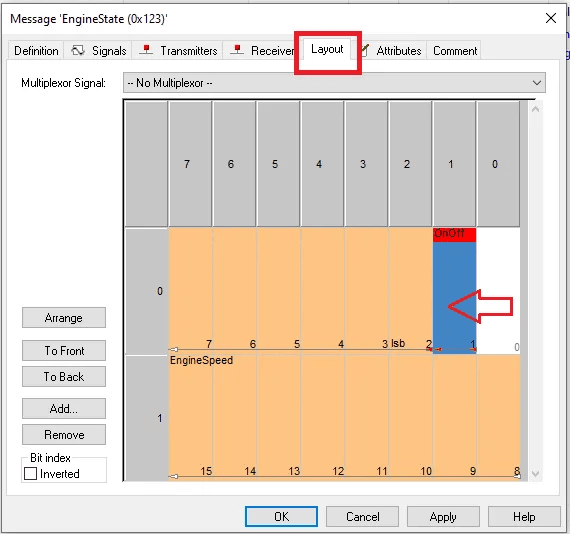Click the Remove button
570x534 pixels.
click(x=64, y=434)
